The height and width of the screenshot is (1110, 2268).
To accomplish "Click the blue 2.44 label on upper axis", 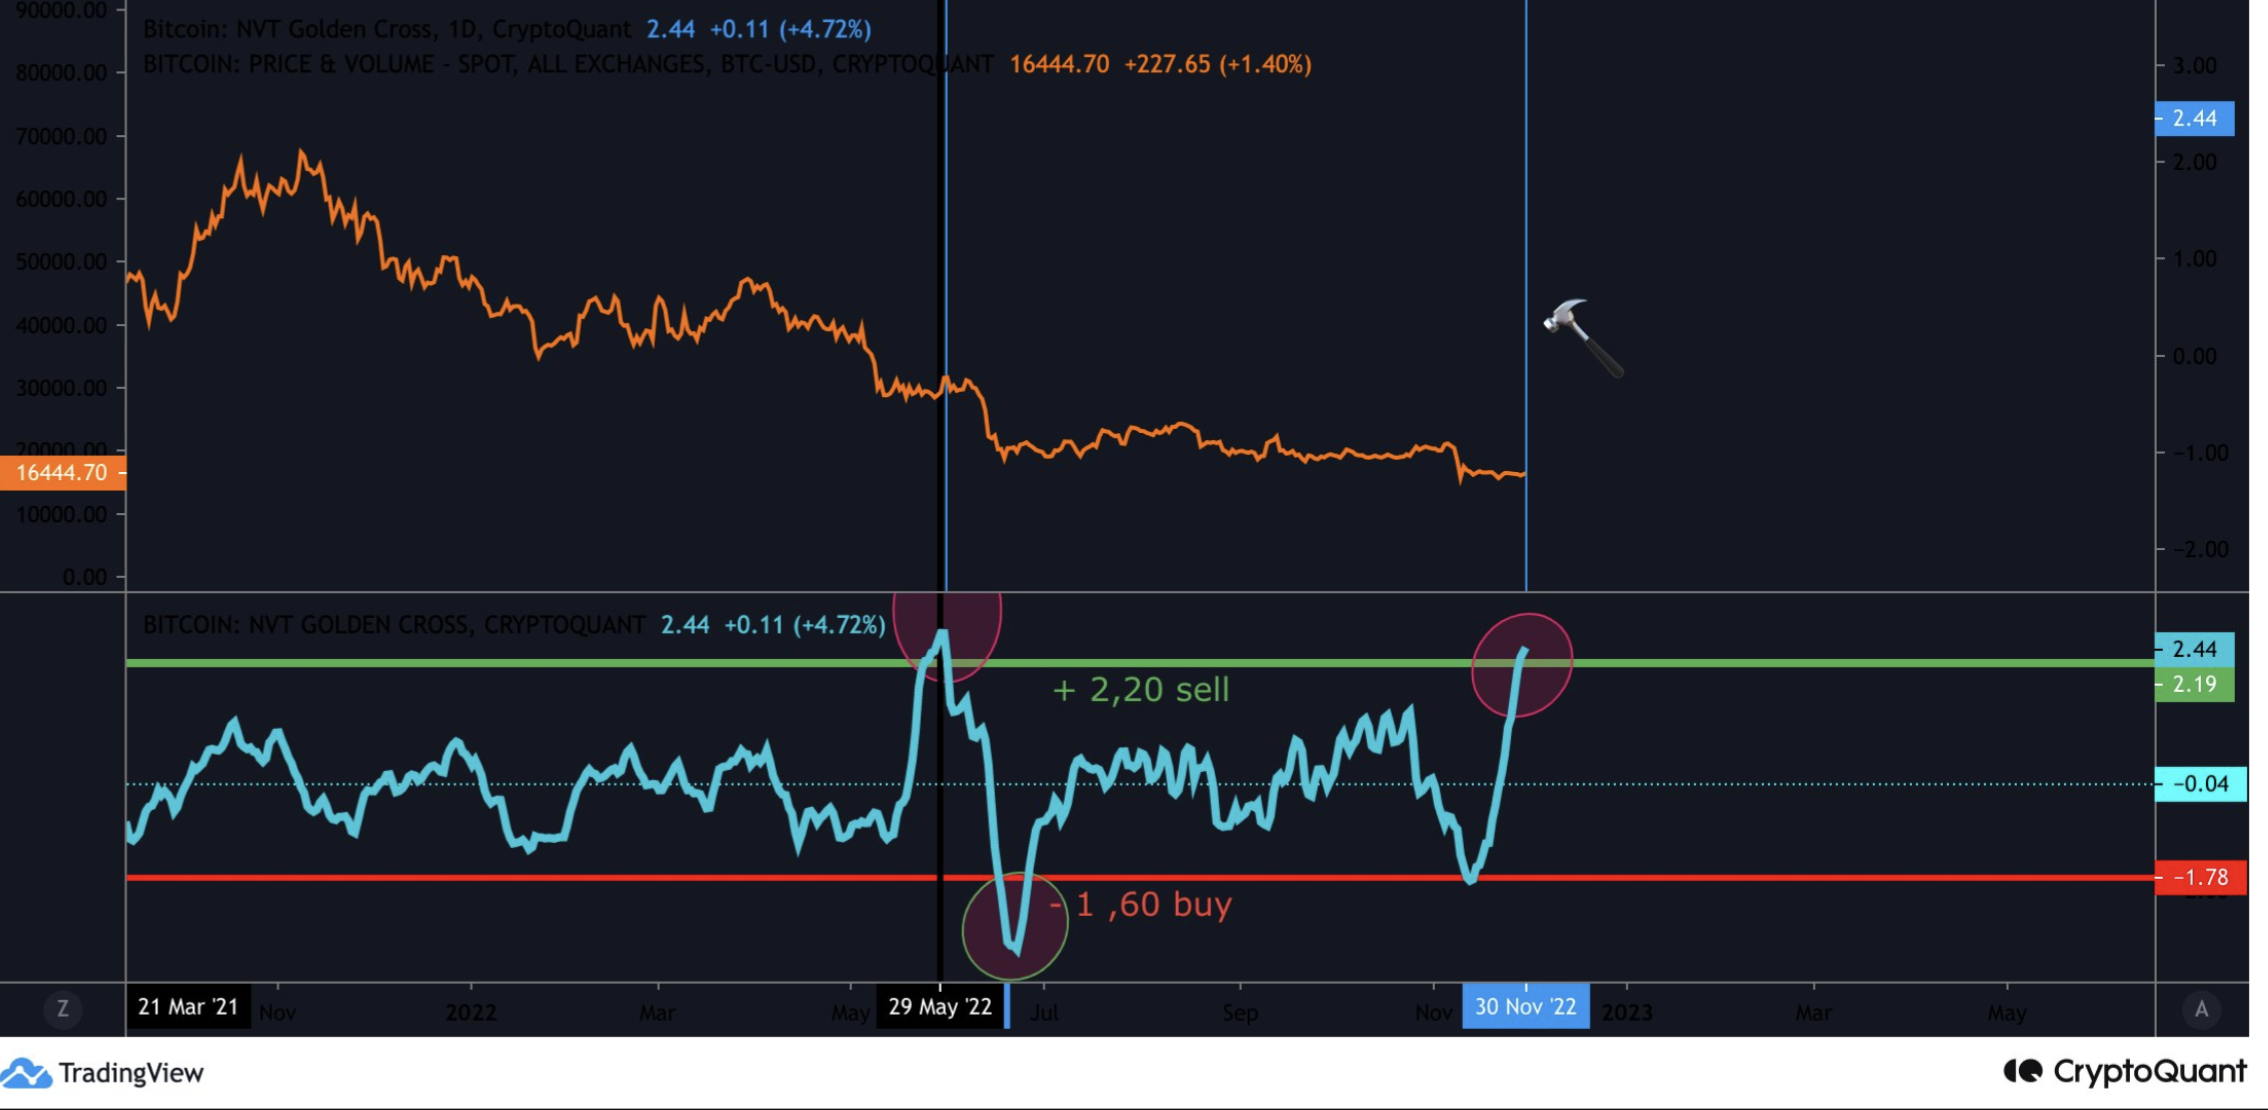I will (2194, 118).
